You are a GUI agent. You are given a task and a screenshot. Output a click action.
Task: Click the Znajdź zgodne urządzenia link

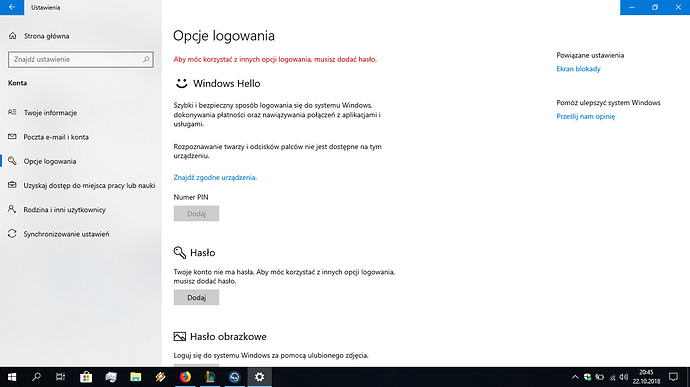point(215,177)
